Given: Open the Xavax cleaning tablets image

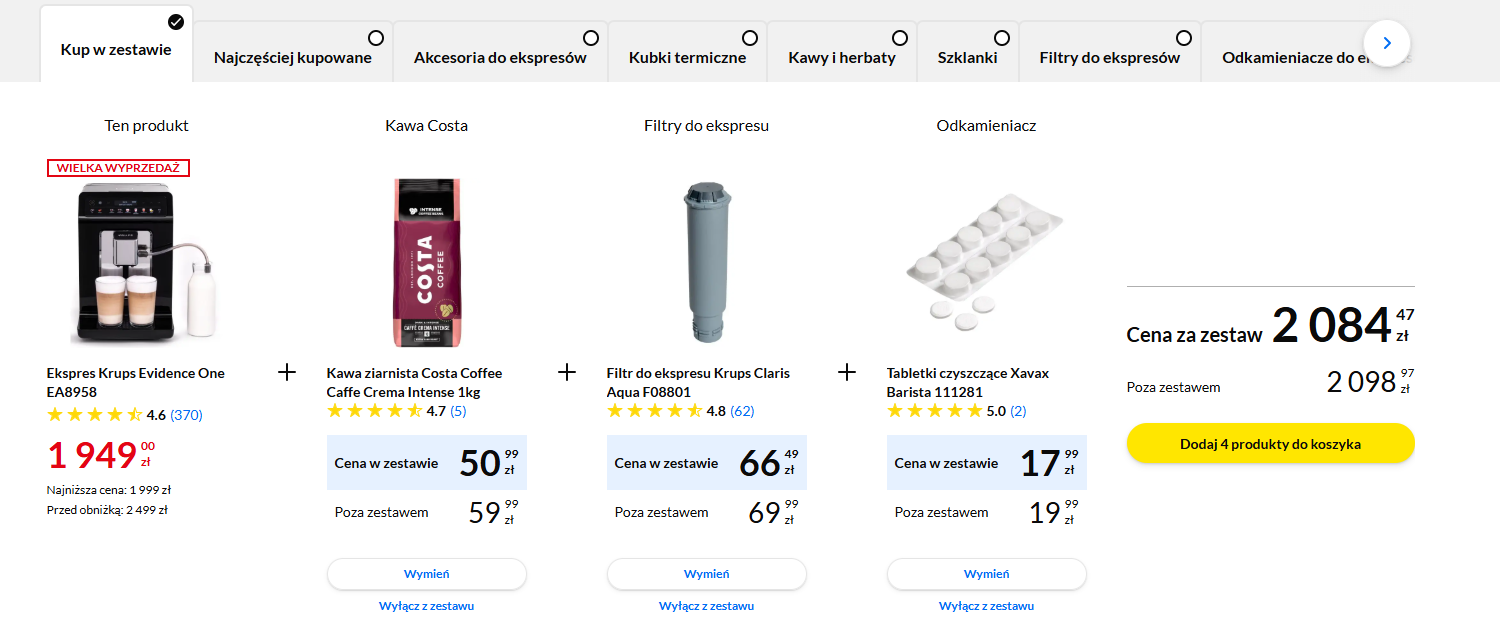Looking at the screenshot, I should (x=985, y=260).
